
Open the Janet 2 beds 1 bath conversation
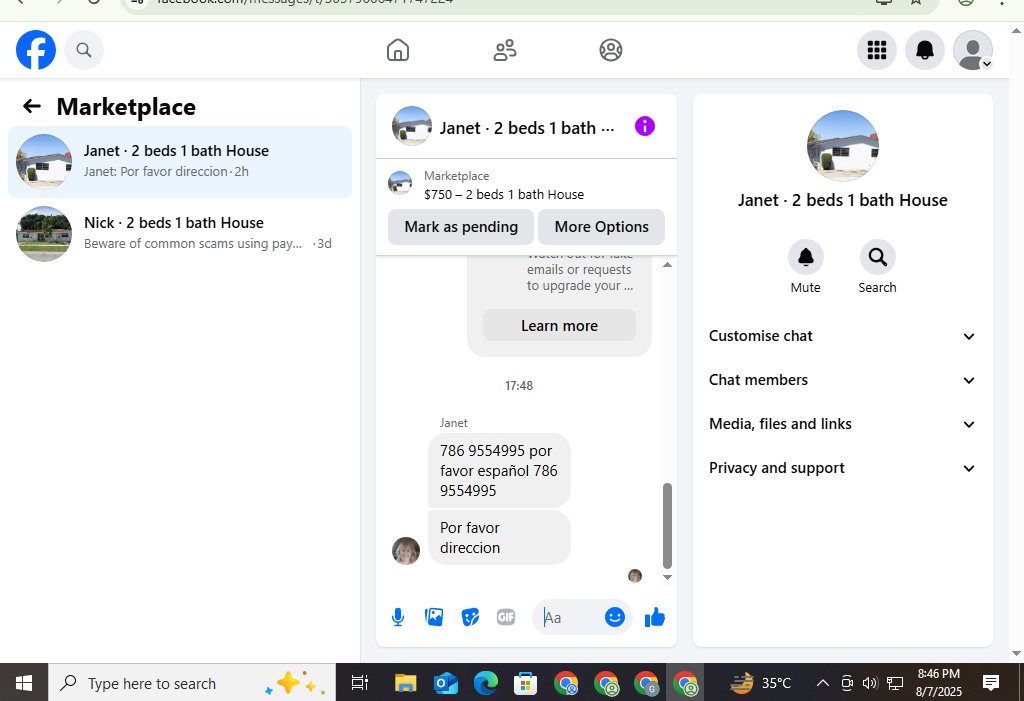pyautogui.click(x=180, y=161)
